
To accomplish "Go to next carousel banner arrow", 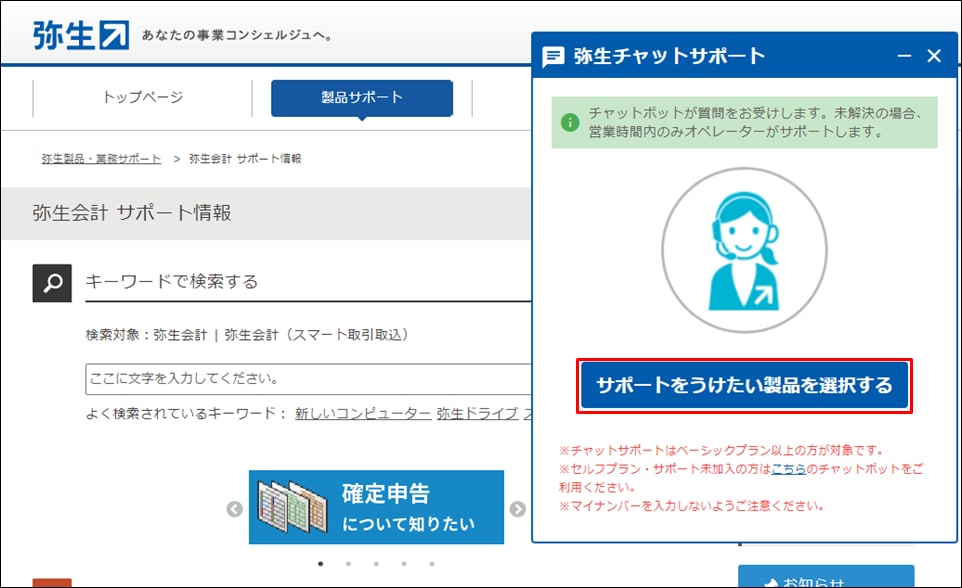I will click(518, 509).
